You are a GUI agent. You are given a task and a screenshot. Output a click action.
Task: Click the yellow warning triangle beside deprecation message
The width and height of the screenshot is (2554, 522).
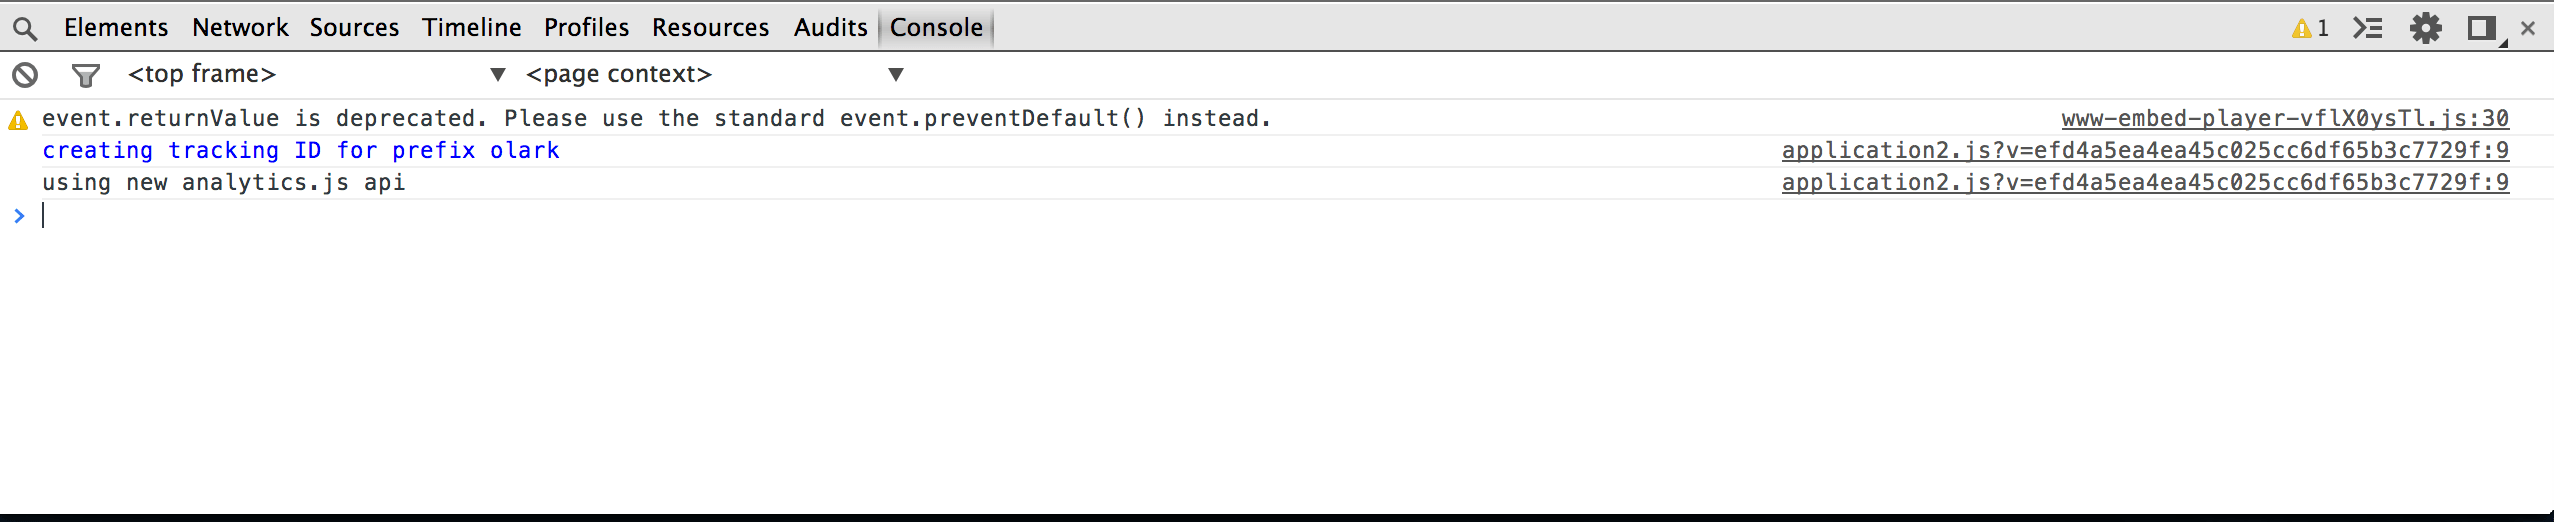click(18, 121)
